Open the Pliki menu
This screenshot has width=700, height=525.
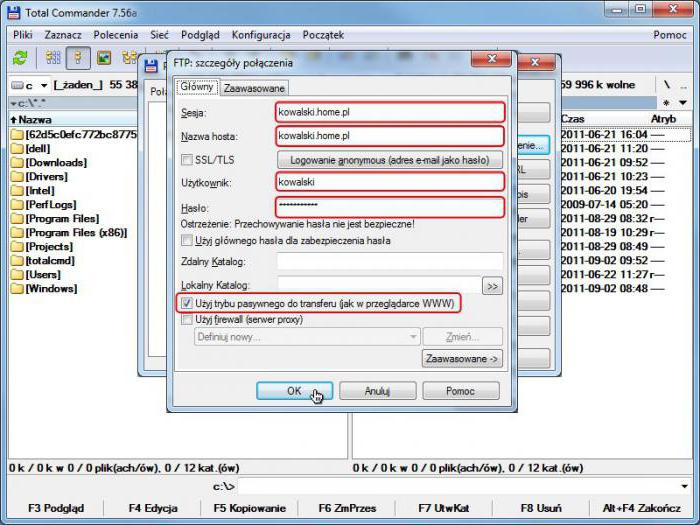(x=23, y=35)
